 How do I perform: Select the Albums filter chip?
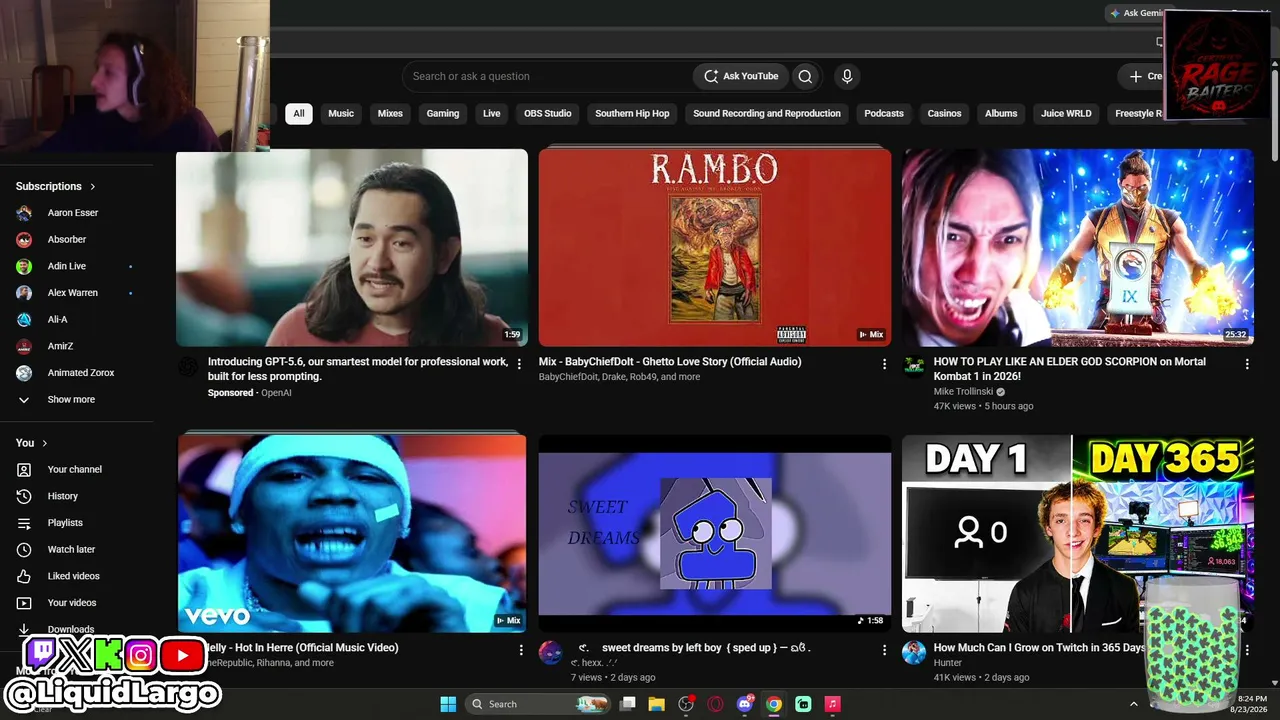click(1001, 114)
